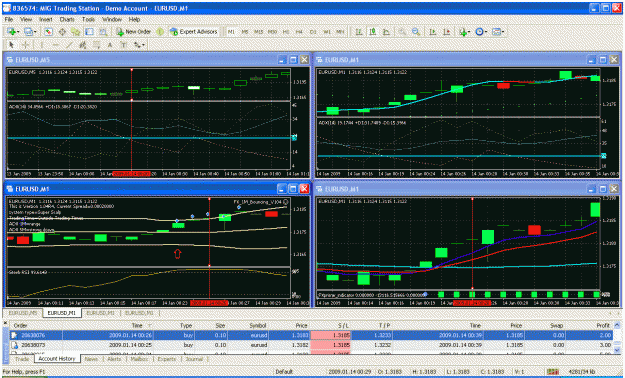The image size is (625, 378).
Task: Show the Navigator panel icon
Action: [75, 32]
